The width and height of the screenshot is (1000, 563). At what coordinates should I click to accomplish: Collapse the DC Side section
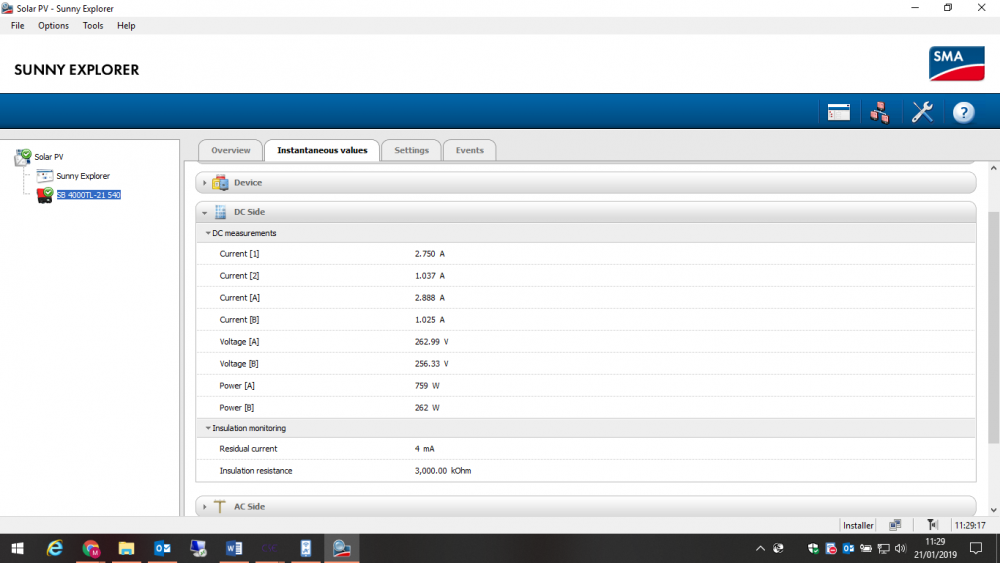(x=205, y=212)
